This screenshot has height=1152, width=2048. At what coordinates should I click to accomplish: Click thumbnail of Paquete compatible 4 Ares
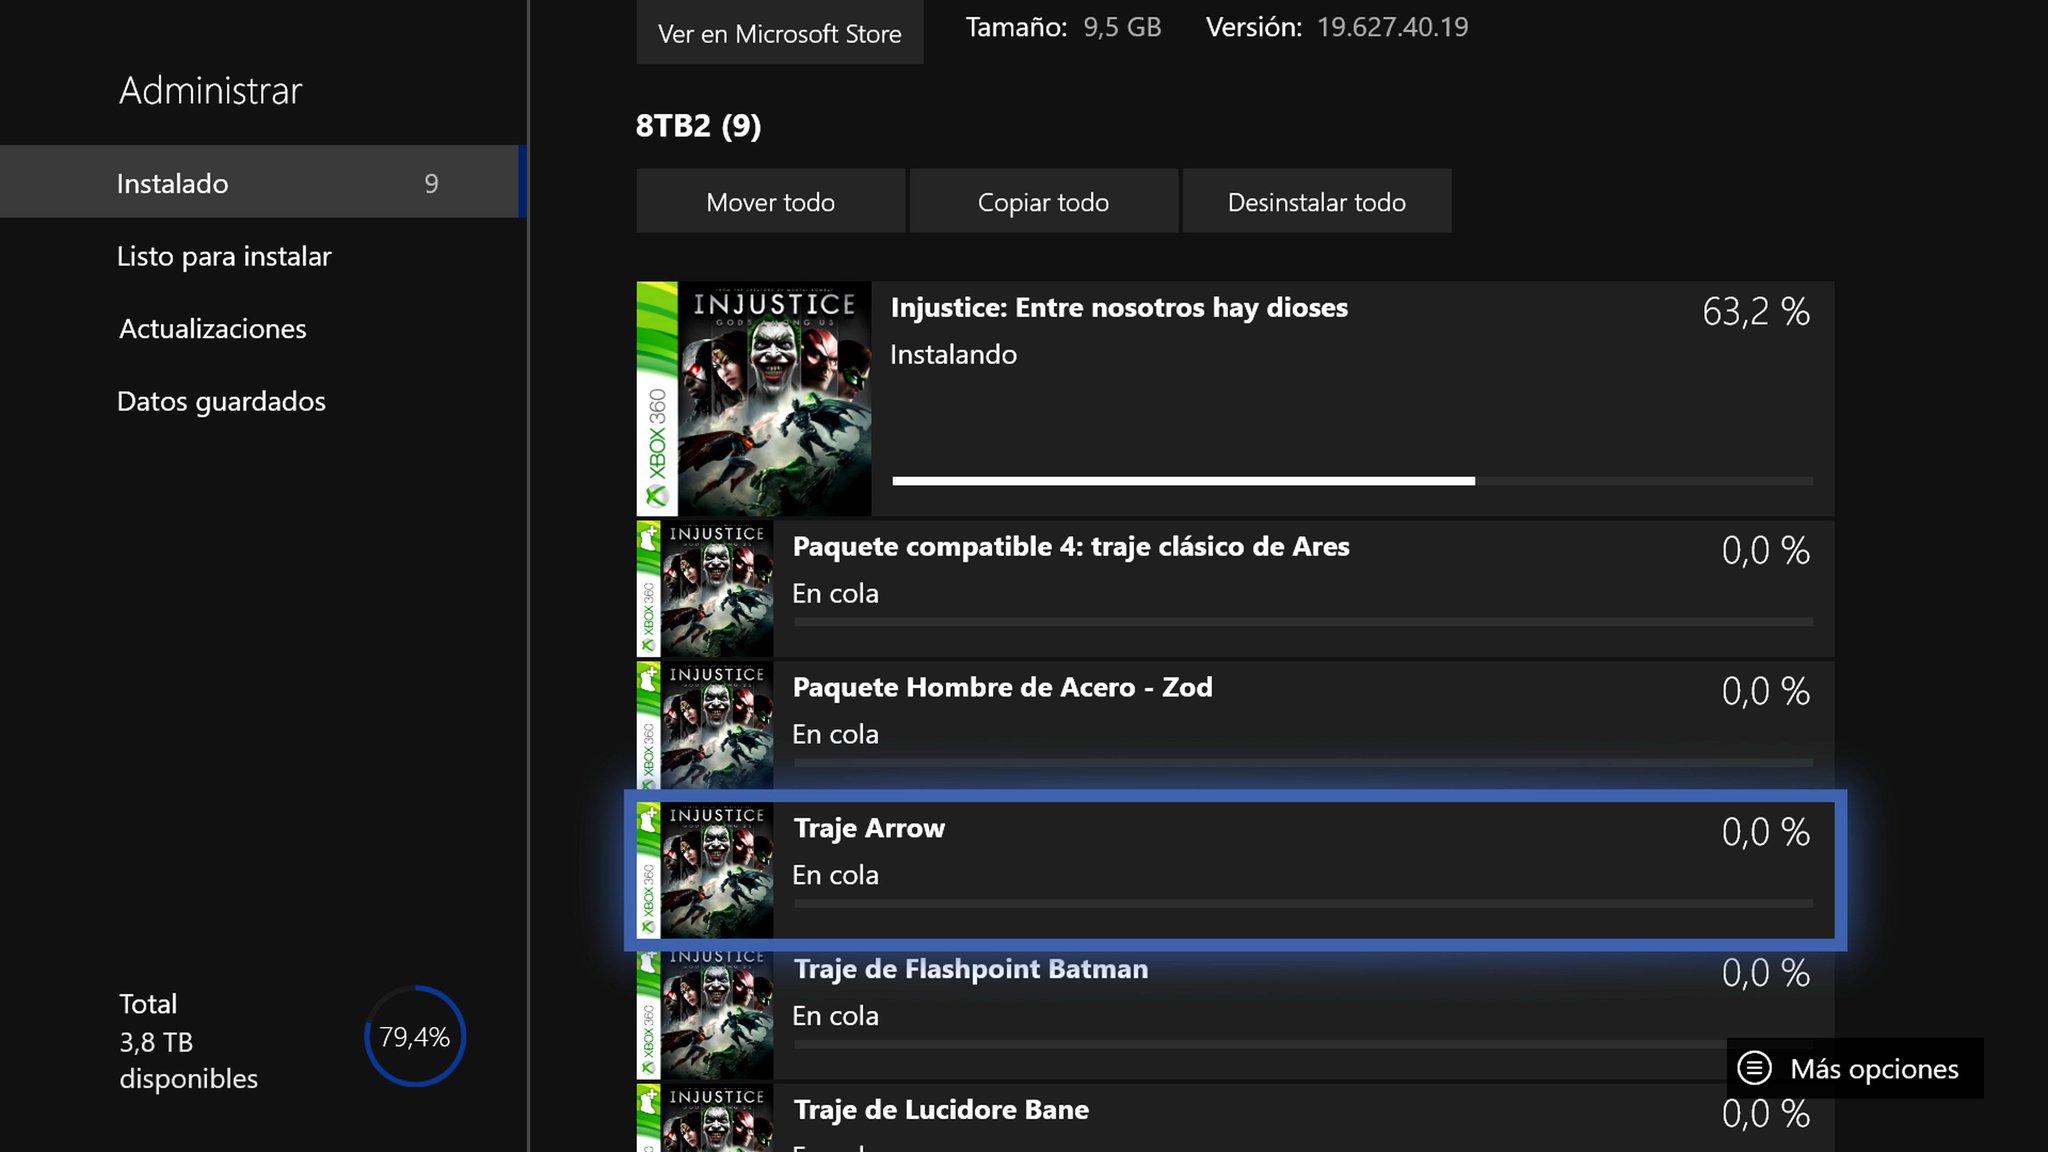pyautogui.click(x=704, y=588)
